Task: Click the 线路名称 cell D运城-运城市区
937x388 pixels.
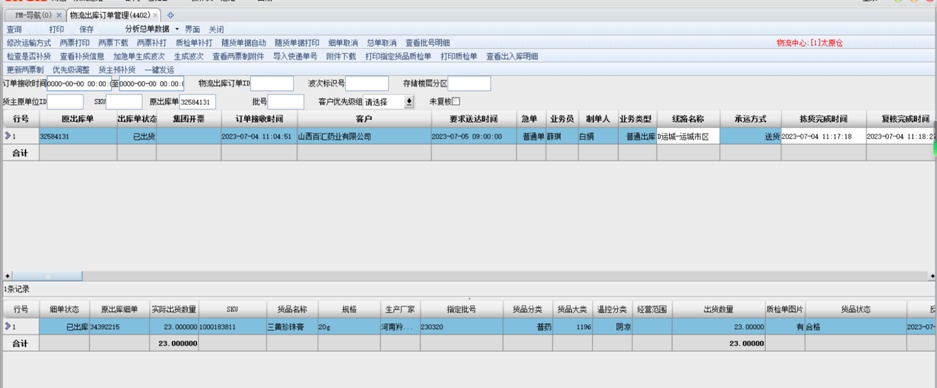Action: 688,136
